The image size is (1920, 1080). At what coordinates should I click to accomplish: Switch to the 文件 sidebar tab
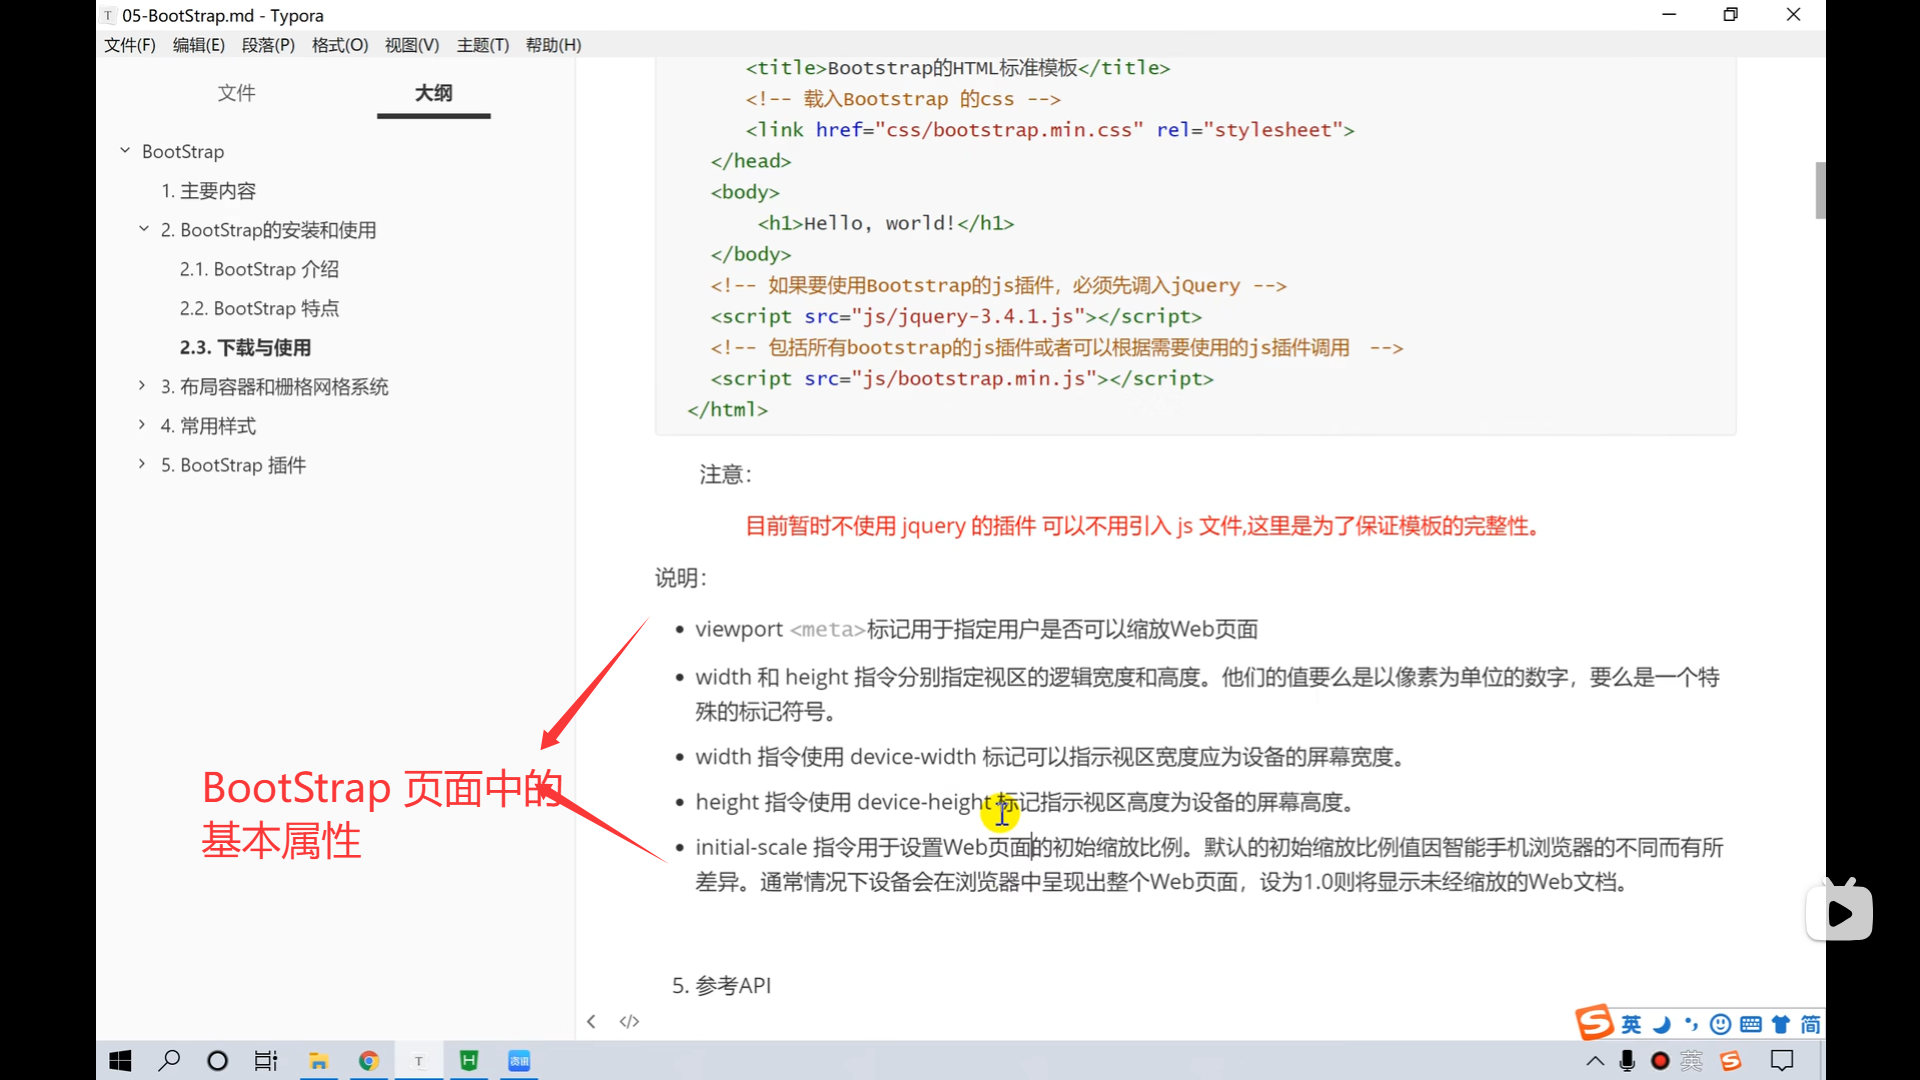pos(236,93)
